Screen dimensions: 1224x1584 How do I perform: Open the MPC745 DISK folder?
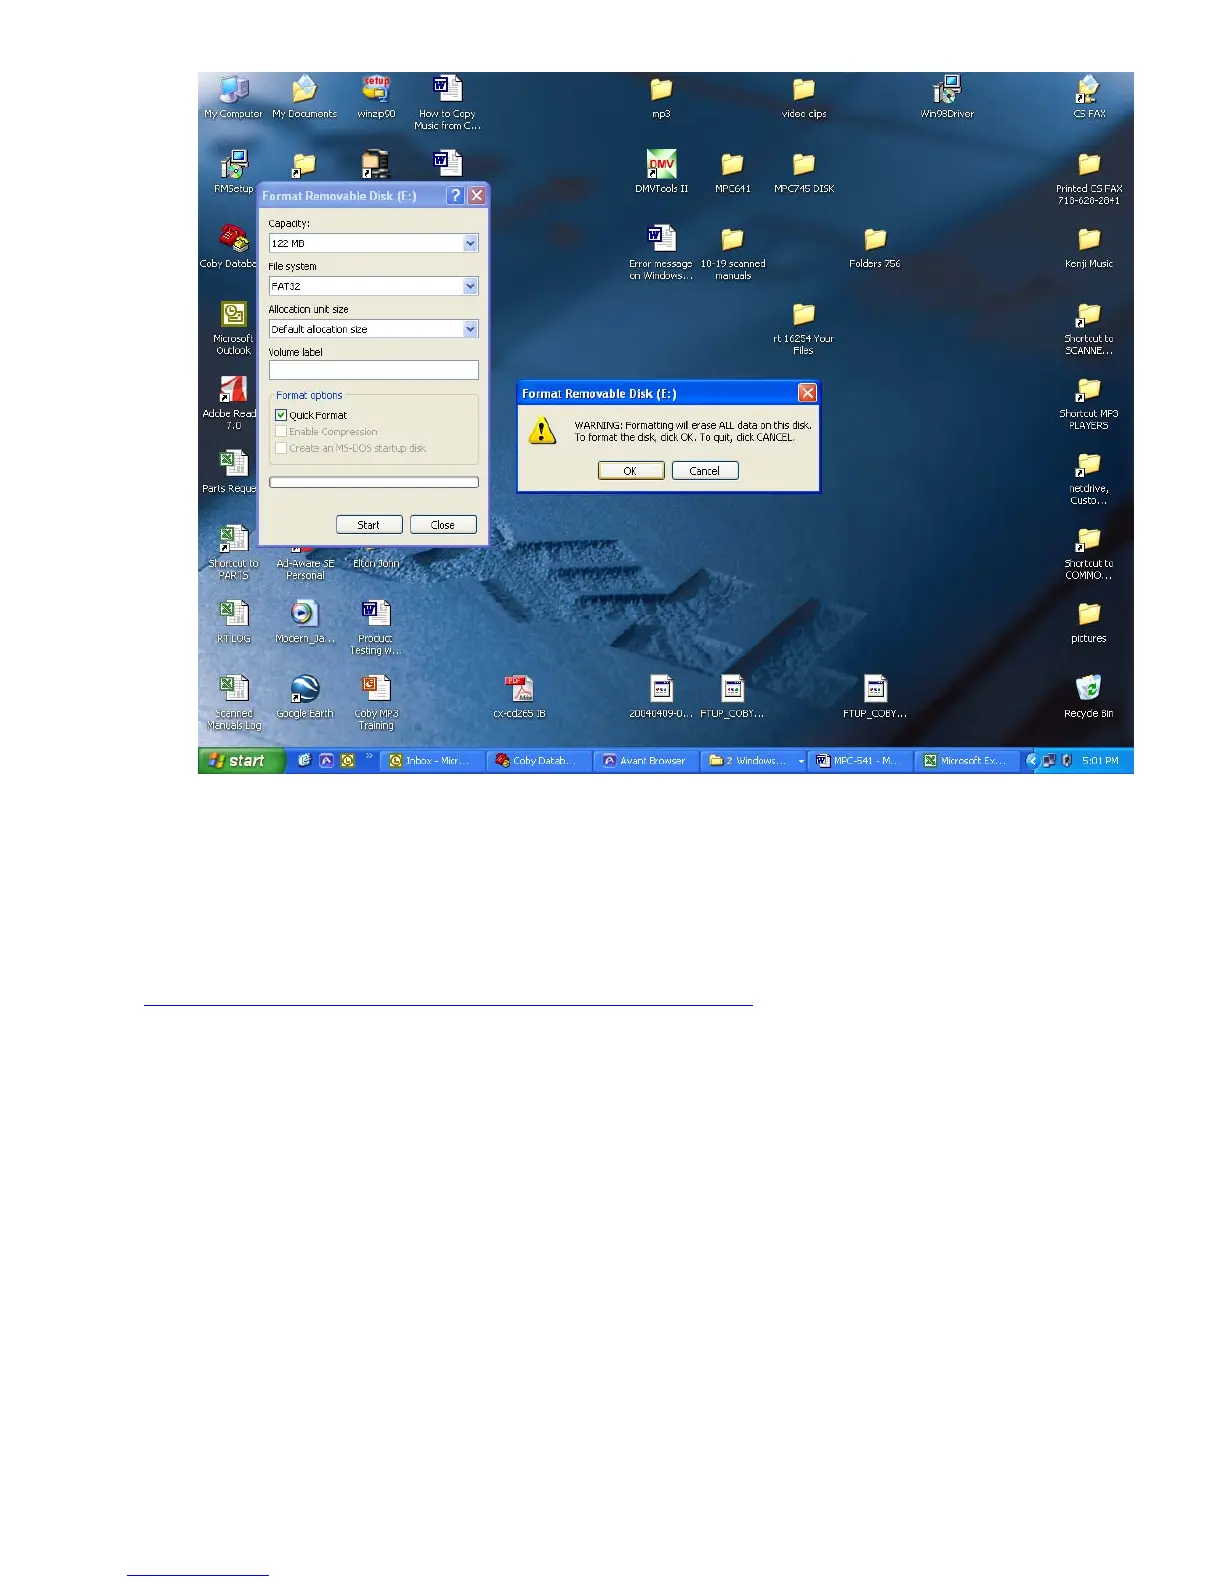pos(804,172)
